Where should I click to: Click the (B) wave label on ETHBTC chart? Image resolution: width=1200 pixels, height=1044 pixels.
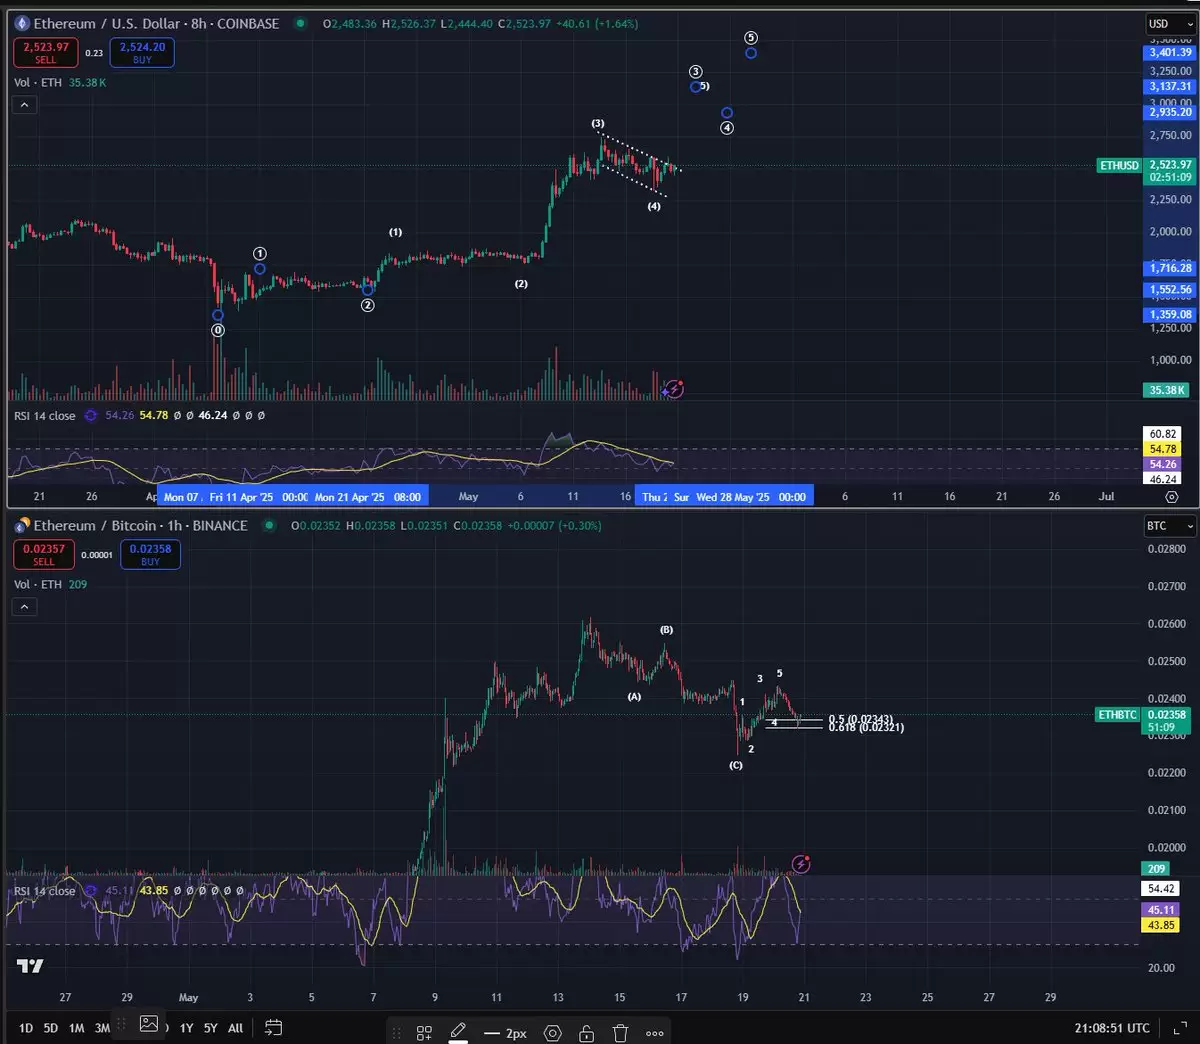click(666, 630)
